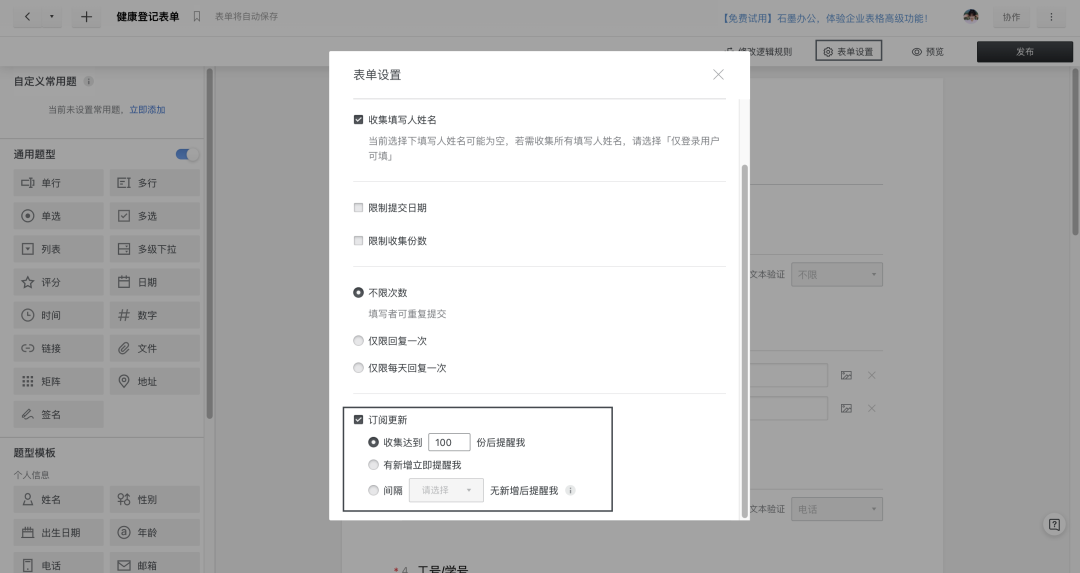Enable 限制收集份数 checkbox

(x=358, y=240)
